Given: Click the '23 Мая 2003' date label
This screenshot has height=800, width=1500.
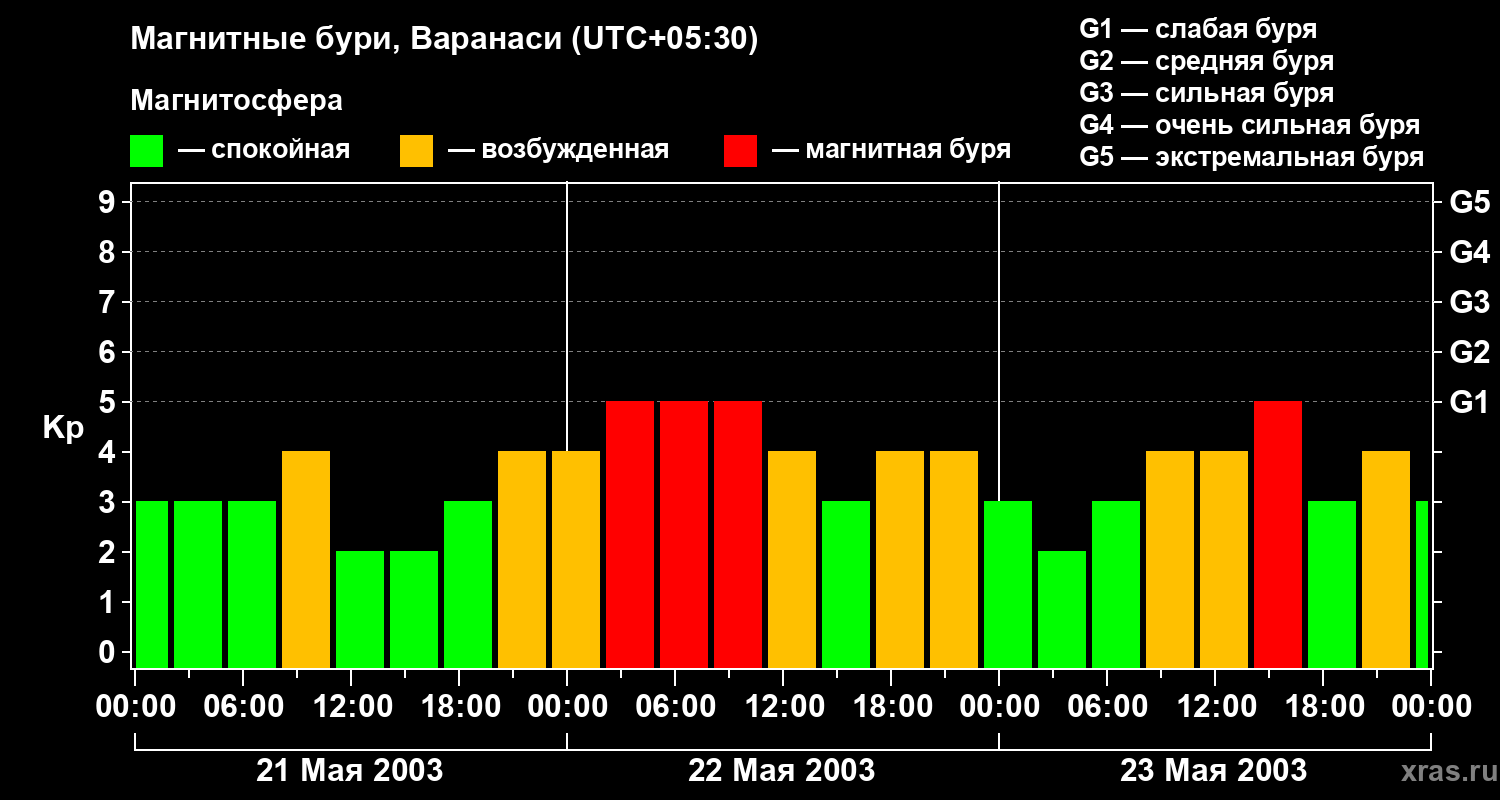Looking at the screenshot, I should pyautogui.click(x=1214, y=770).
